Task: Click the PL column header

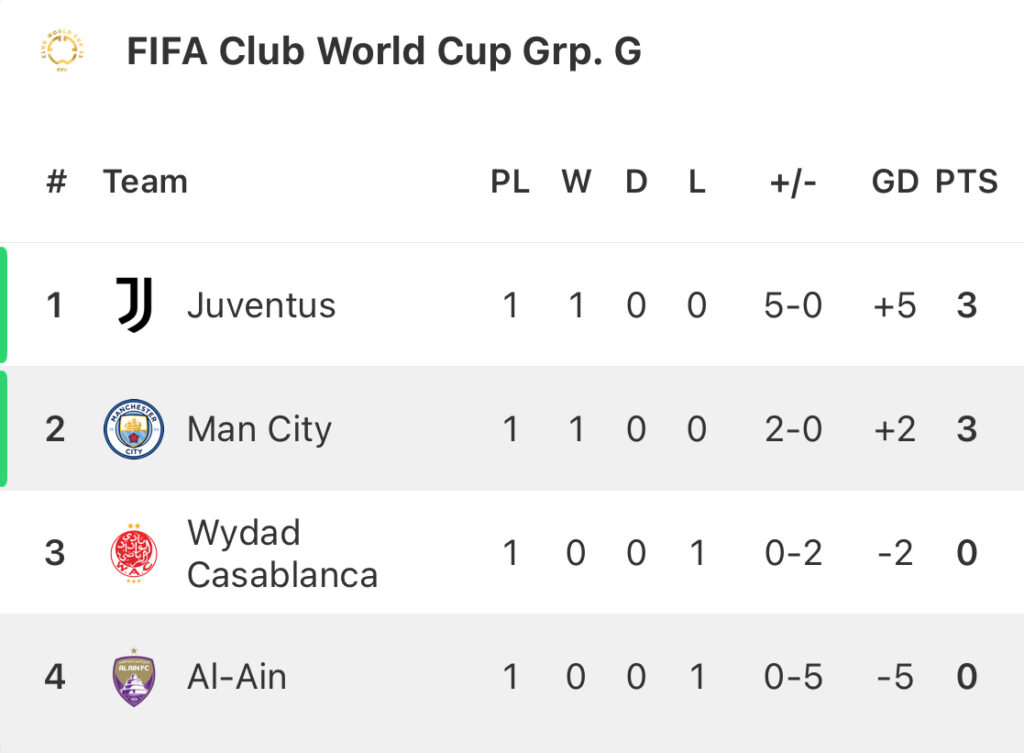Action: pyautogui.click(x=510, y=182)
